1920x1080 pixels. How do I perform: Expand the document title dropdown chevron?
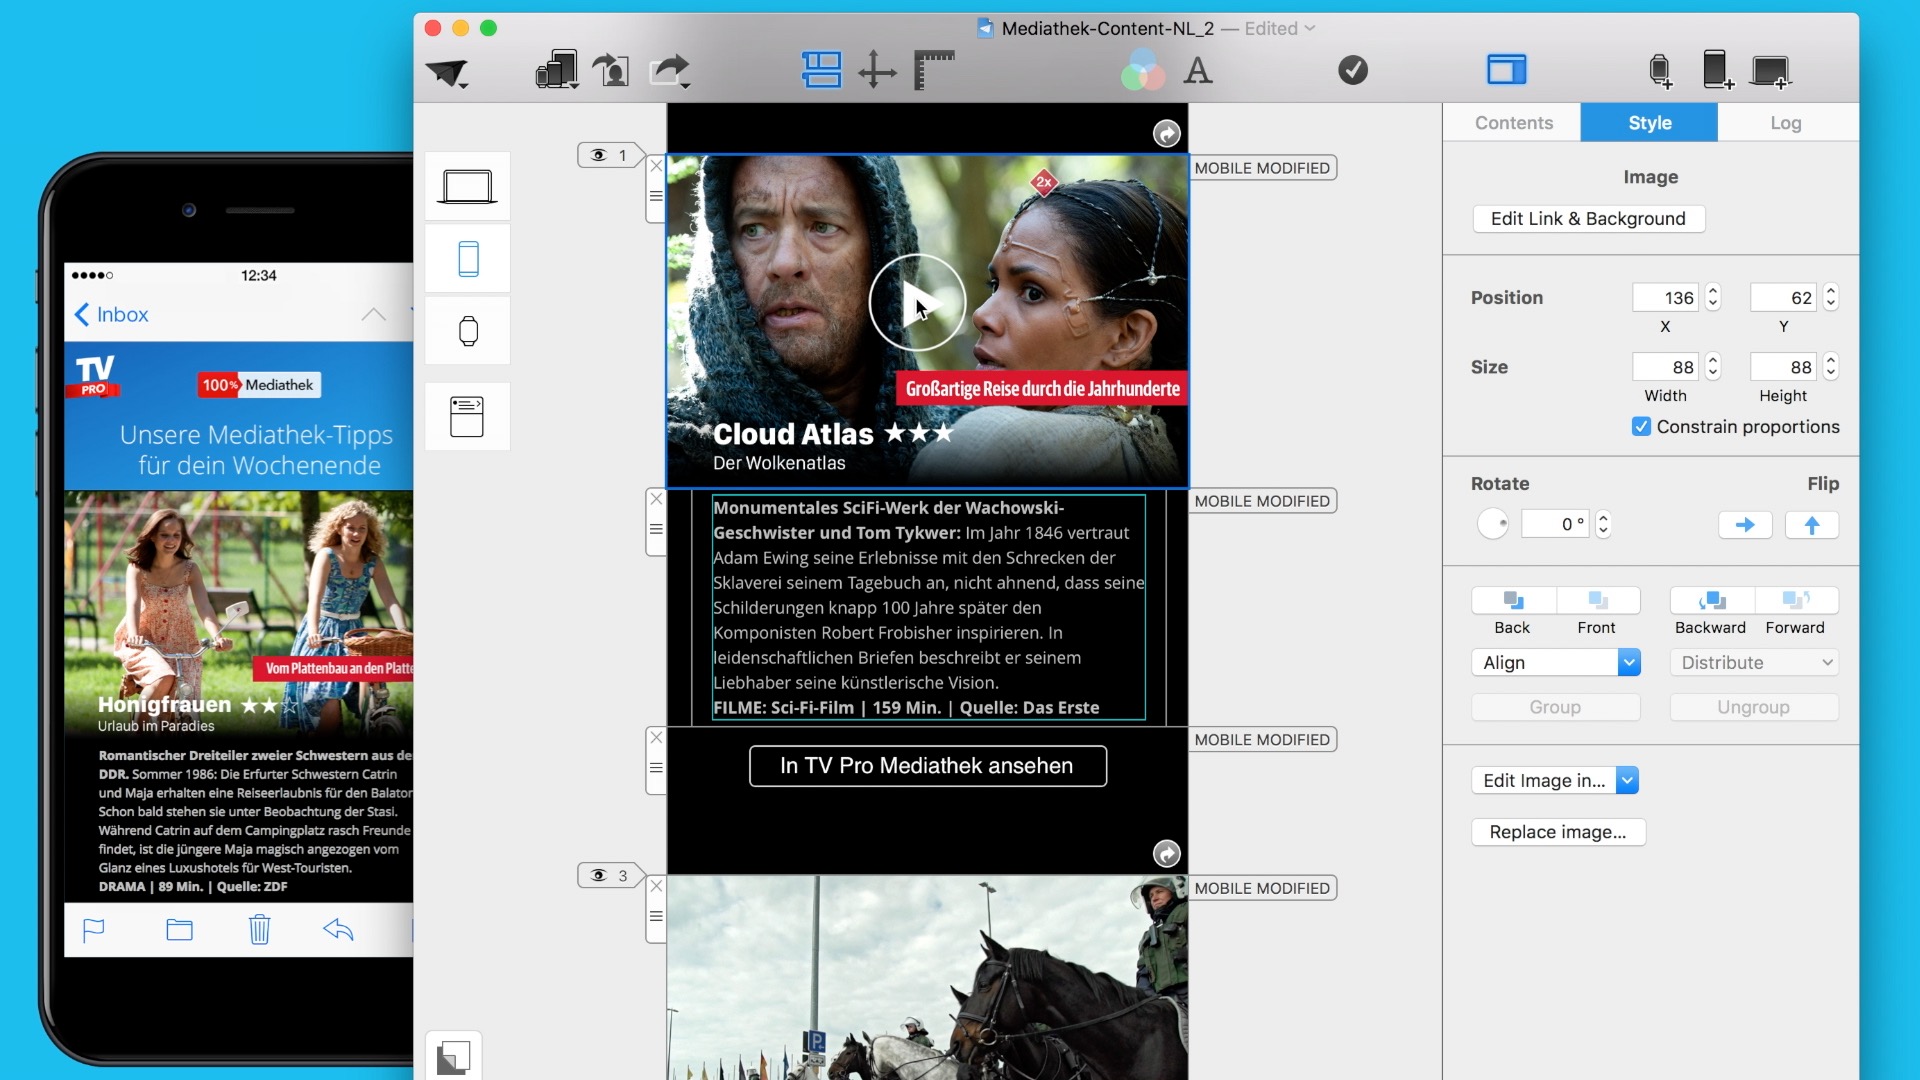pos(1310,28)
